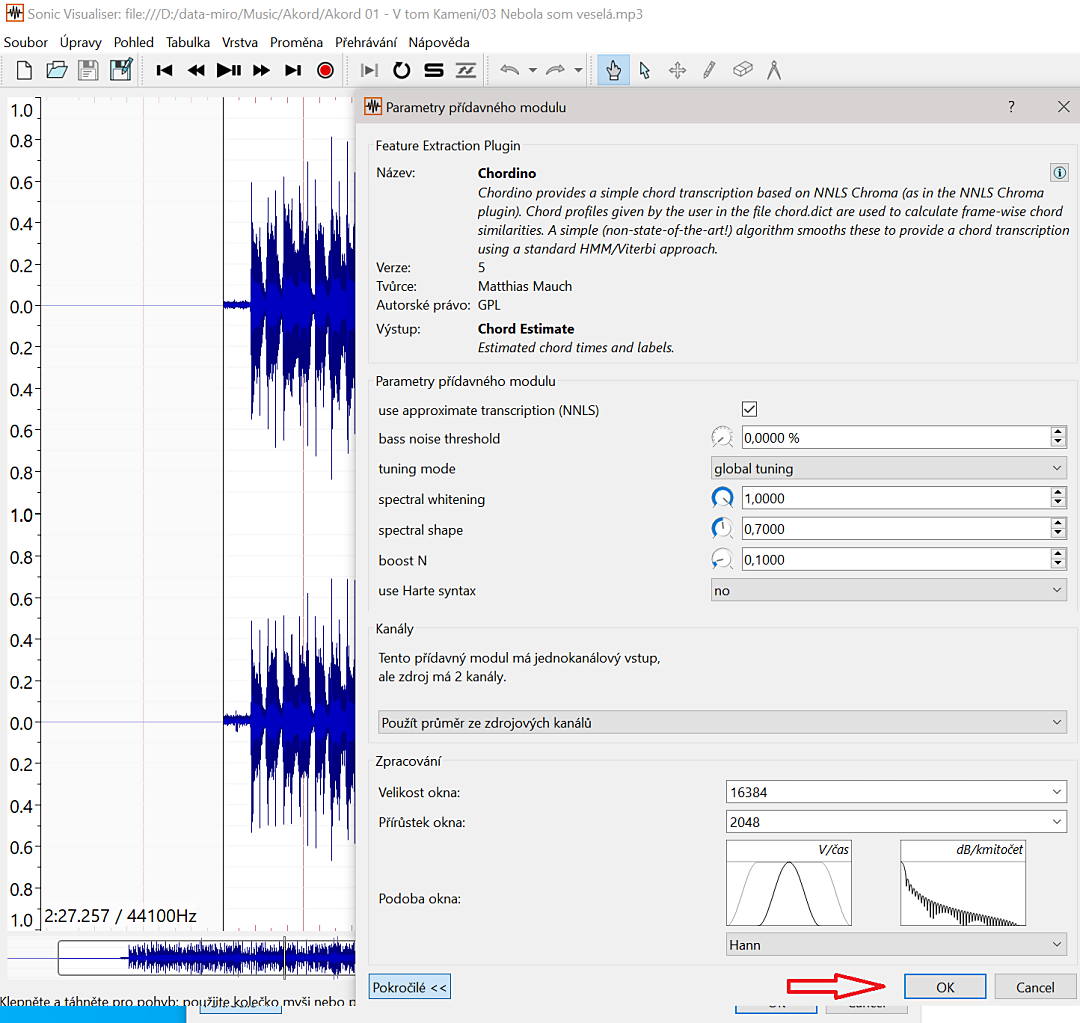This screenshot has height=1023, width=1080.
Task: Open the Redo history dropdown arrow
Action: (578, 70)
